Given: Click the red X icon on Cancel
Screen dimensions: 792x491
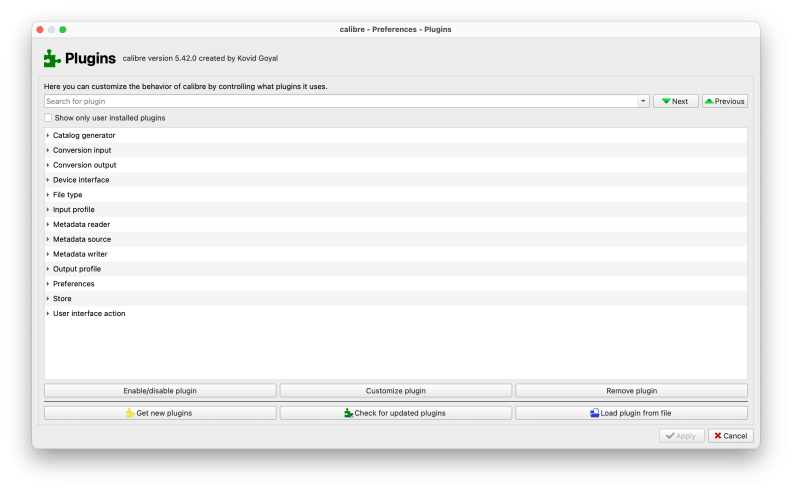Looking at the screenshot, I should pyautogui.click(x=718, y=435).
